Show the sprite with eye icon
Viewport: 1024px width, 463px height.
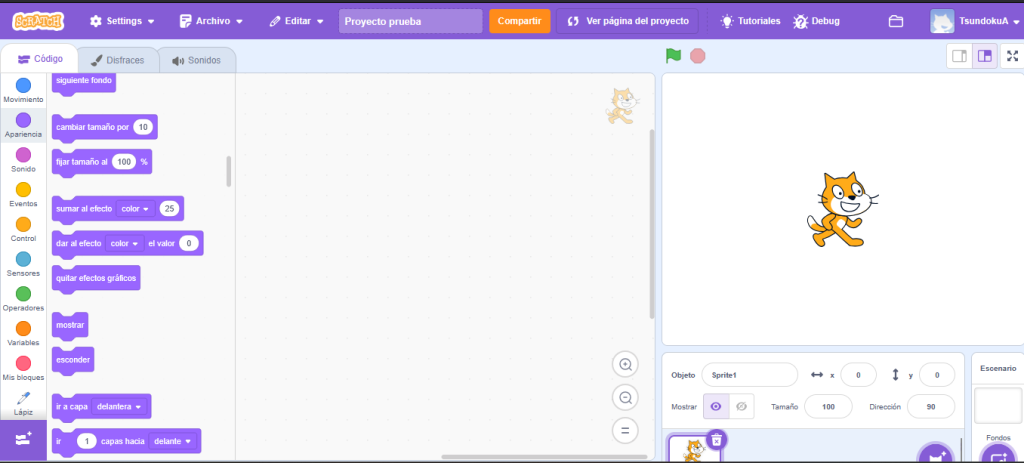coord(716,406)
